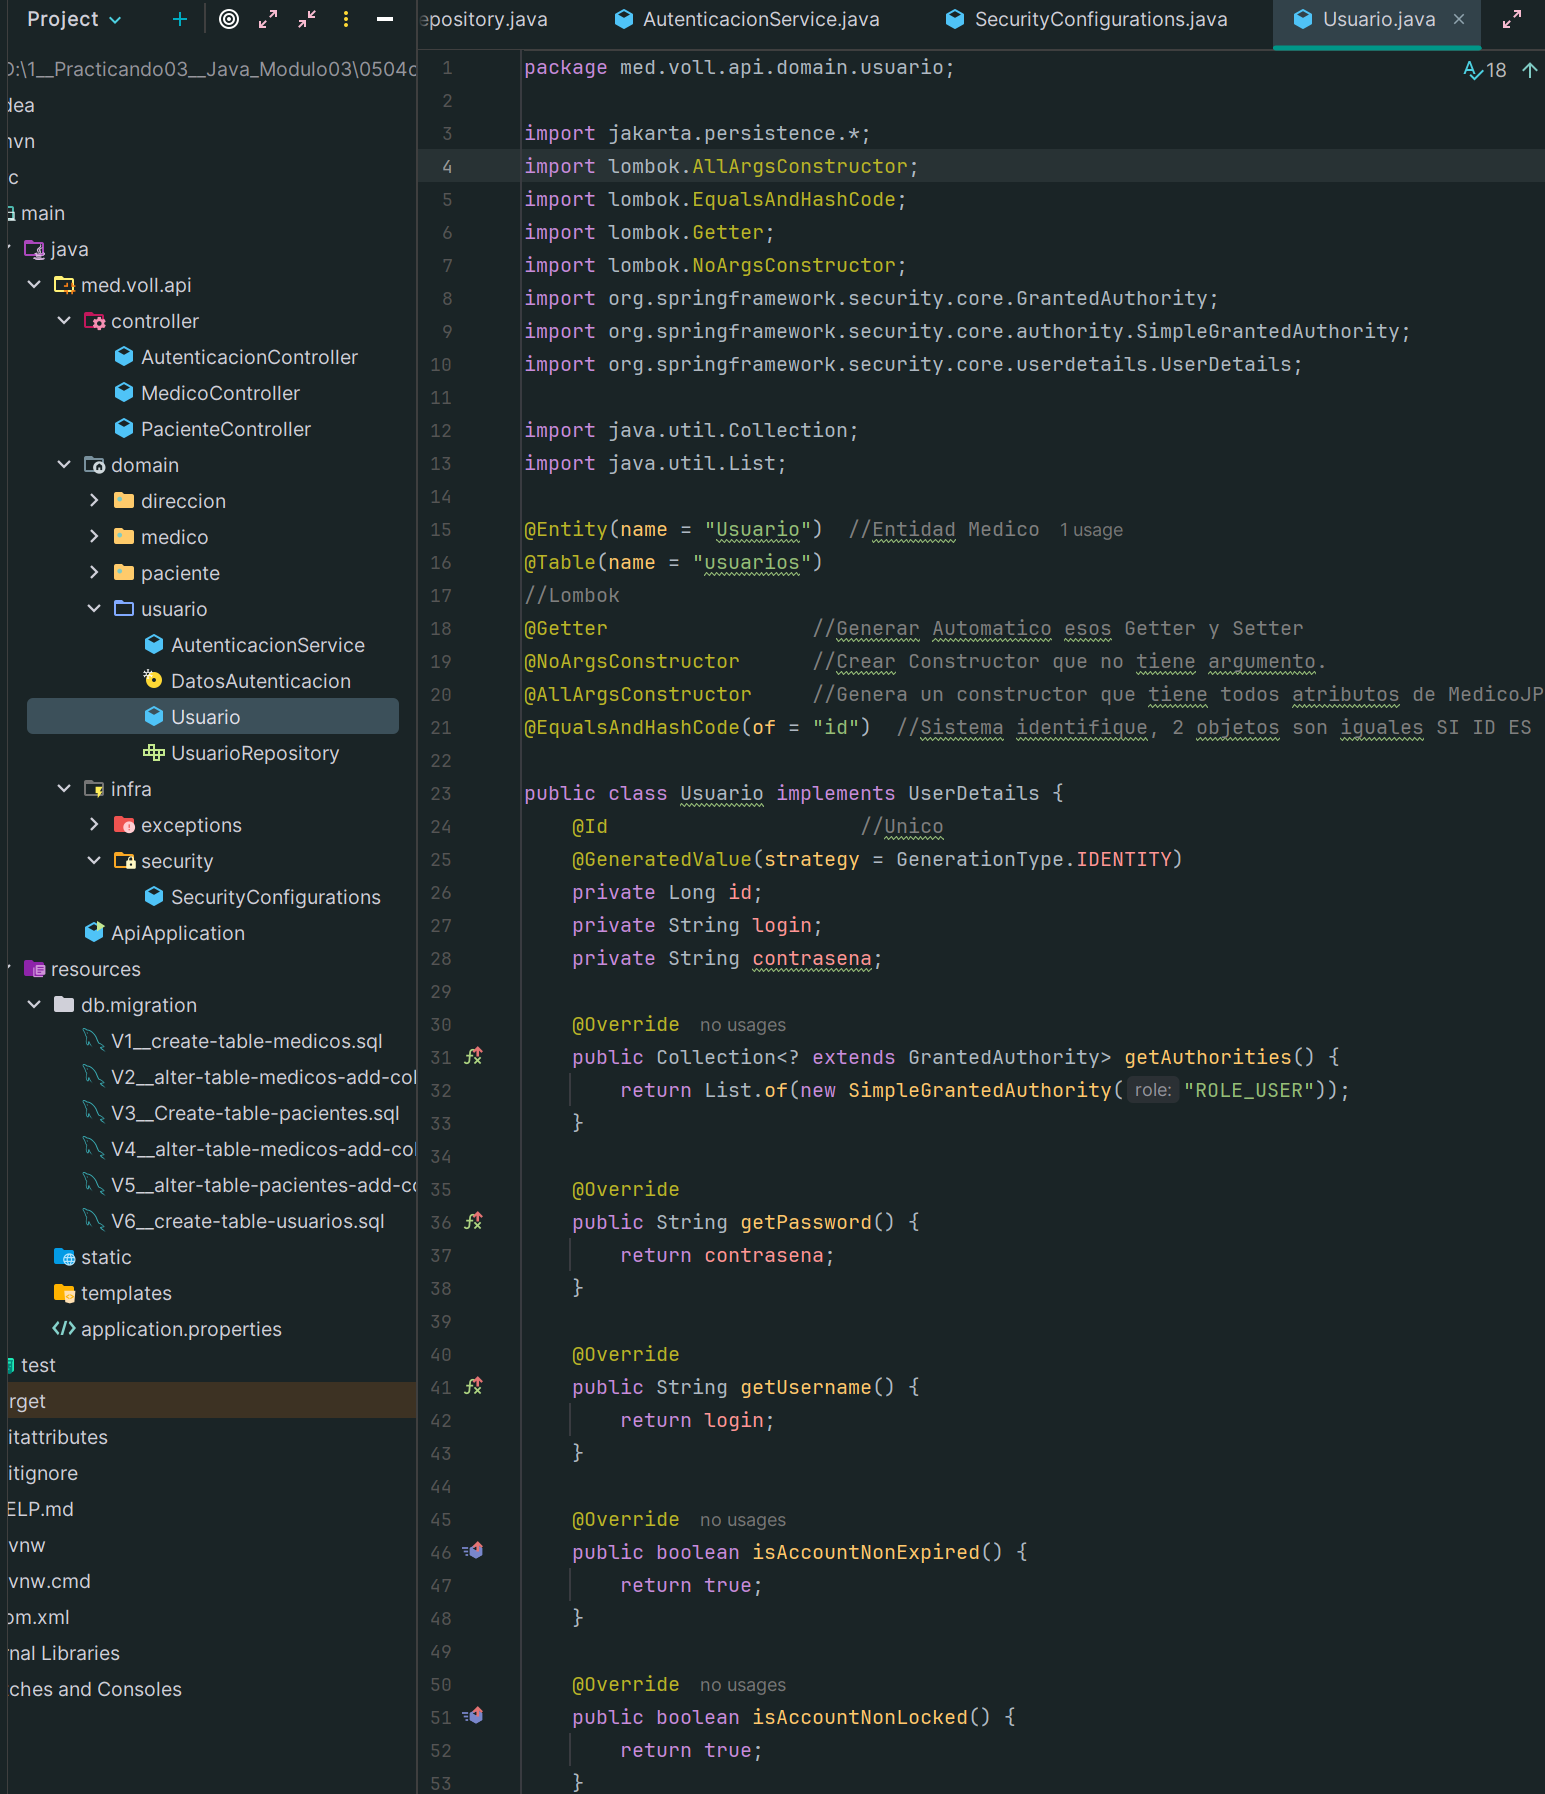1545x1794 pixels.
Task: Switch to SecurityConfigurations.java tab
Action: click(x=1086, y=20)
